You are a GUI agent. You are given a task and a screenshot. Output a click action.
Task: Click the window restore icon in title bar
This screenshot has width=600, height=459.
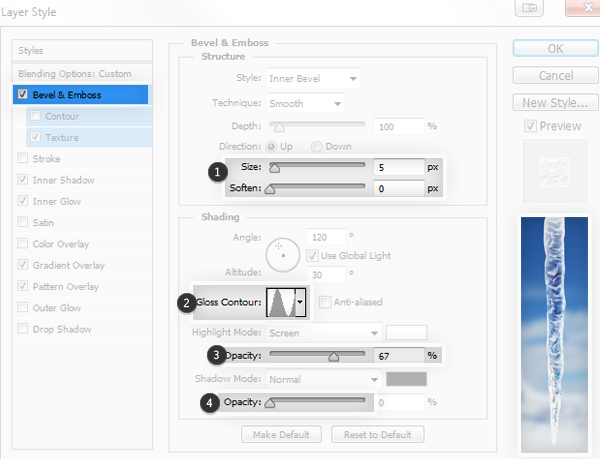click(x=528, y=10)
